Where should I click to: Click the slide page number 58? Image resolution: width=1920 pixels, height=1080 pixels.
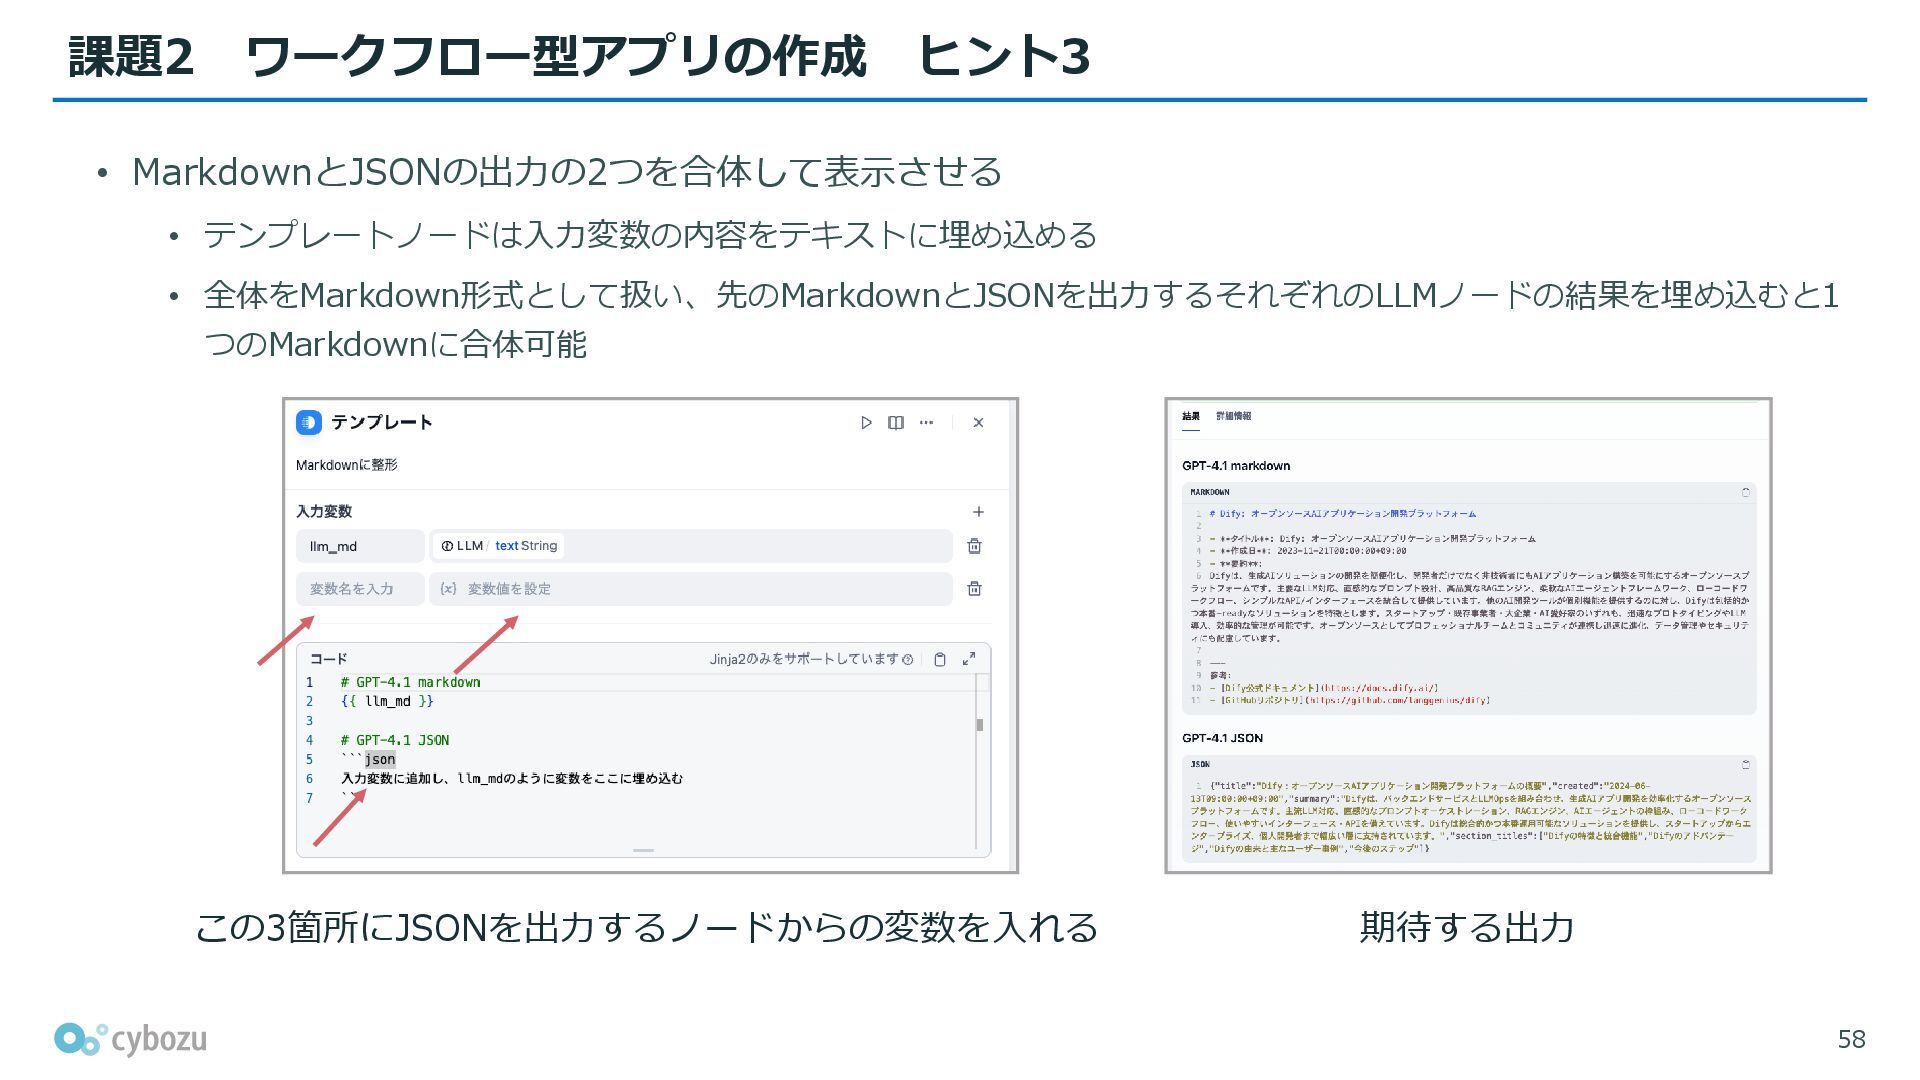pos(1852,1040)
